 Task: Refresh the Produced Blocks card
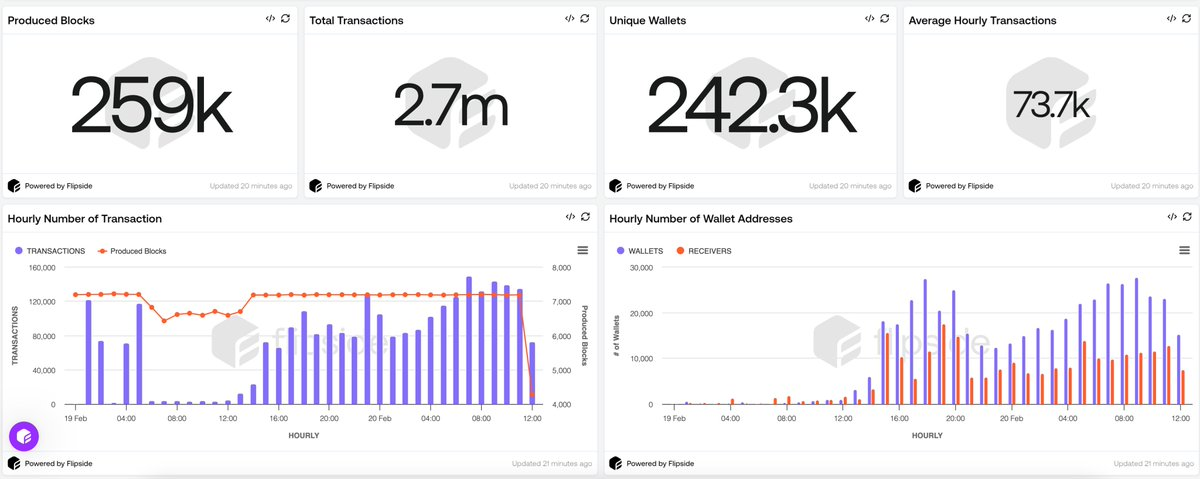286,18
